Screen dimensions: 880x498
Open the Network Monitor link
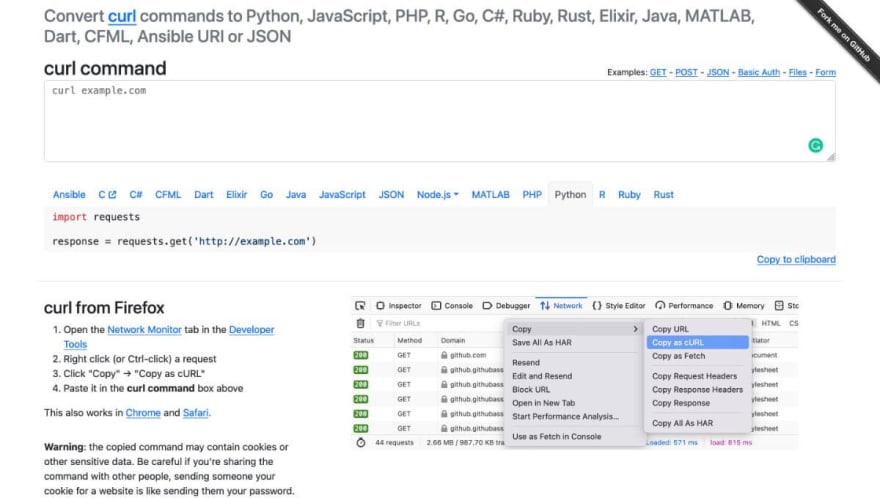(x=144, y=330)
